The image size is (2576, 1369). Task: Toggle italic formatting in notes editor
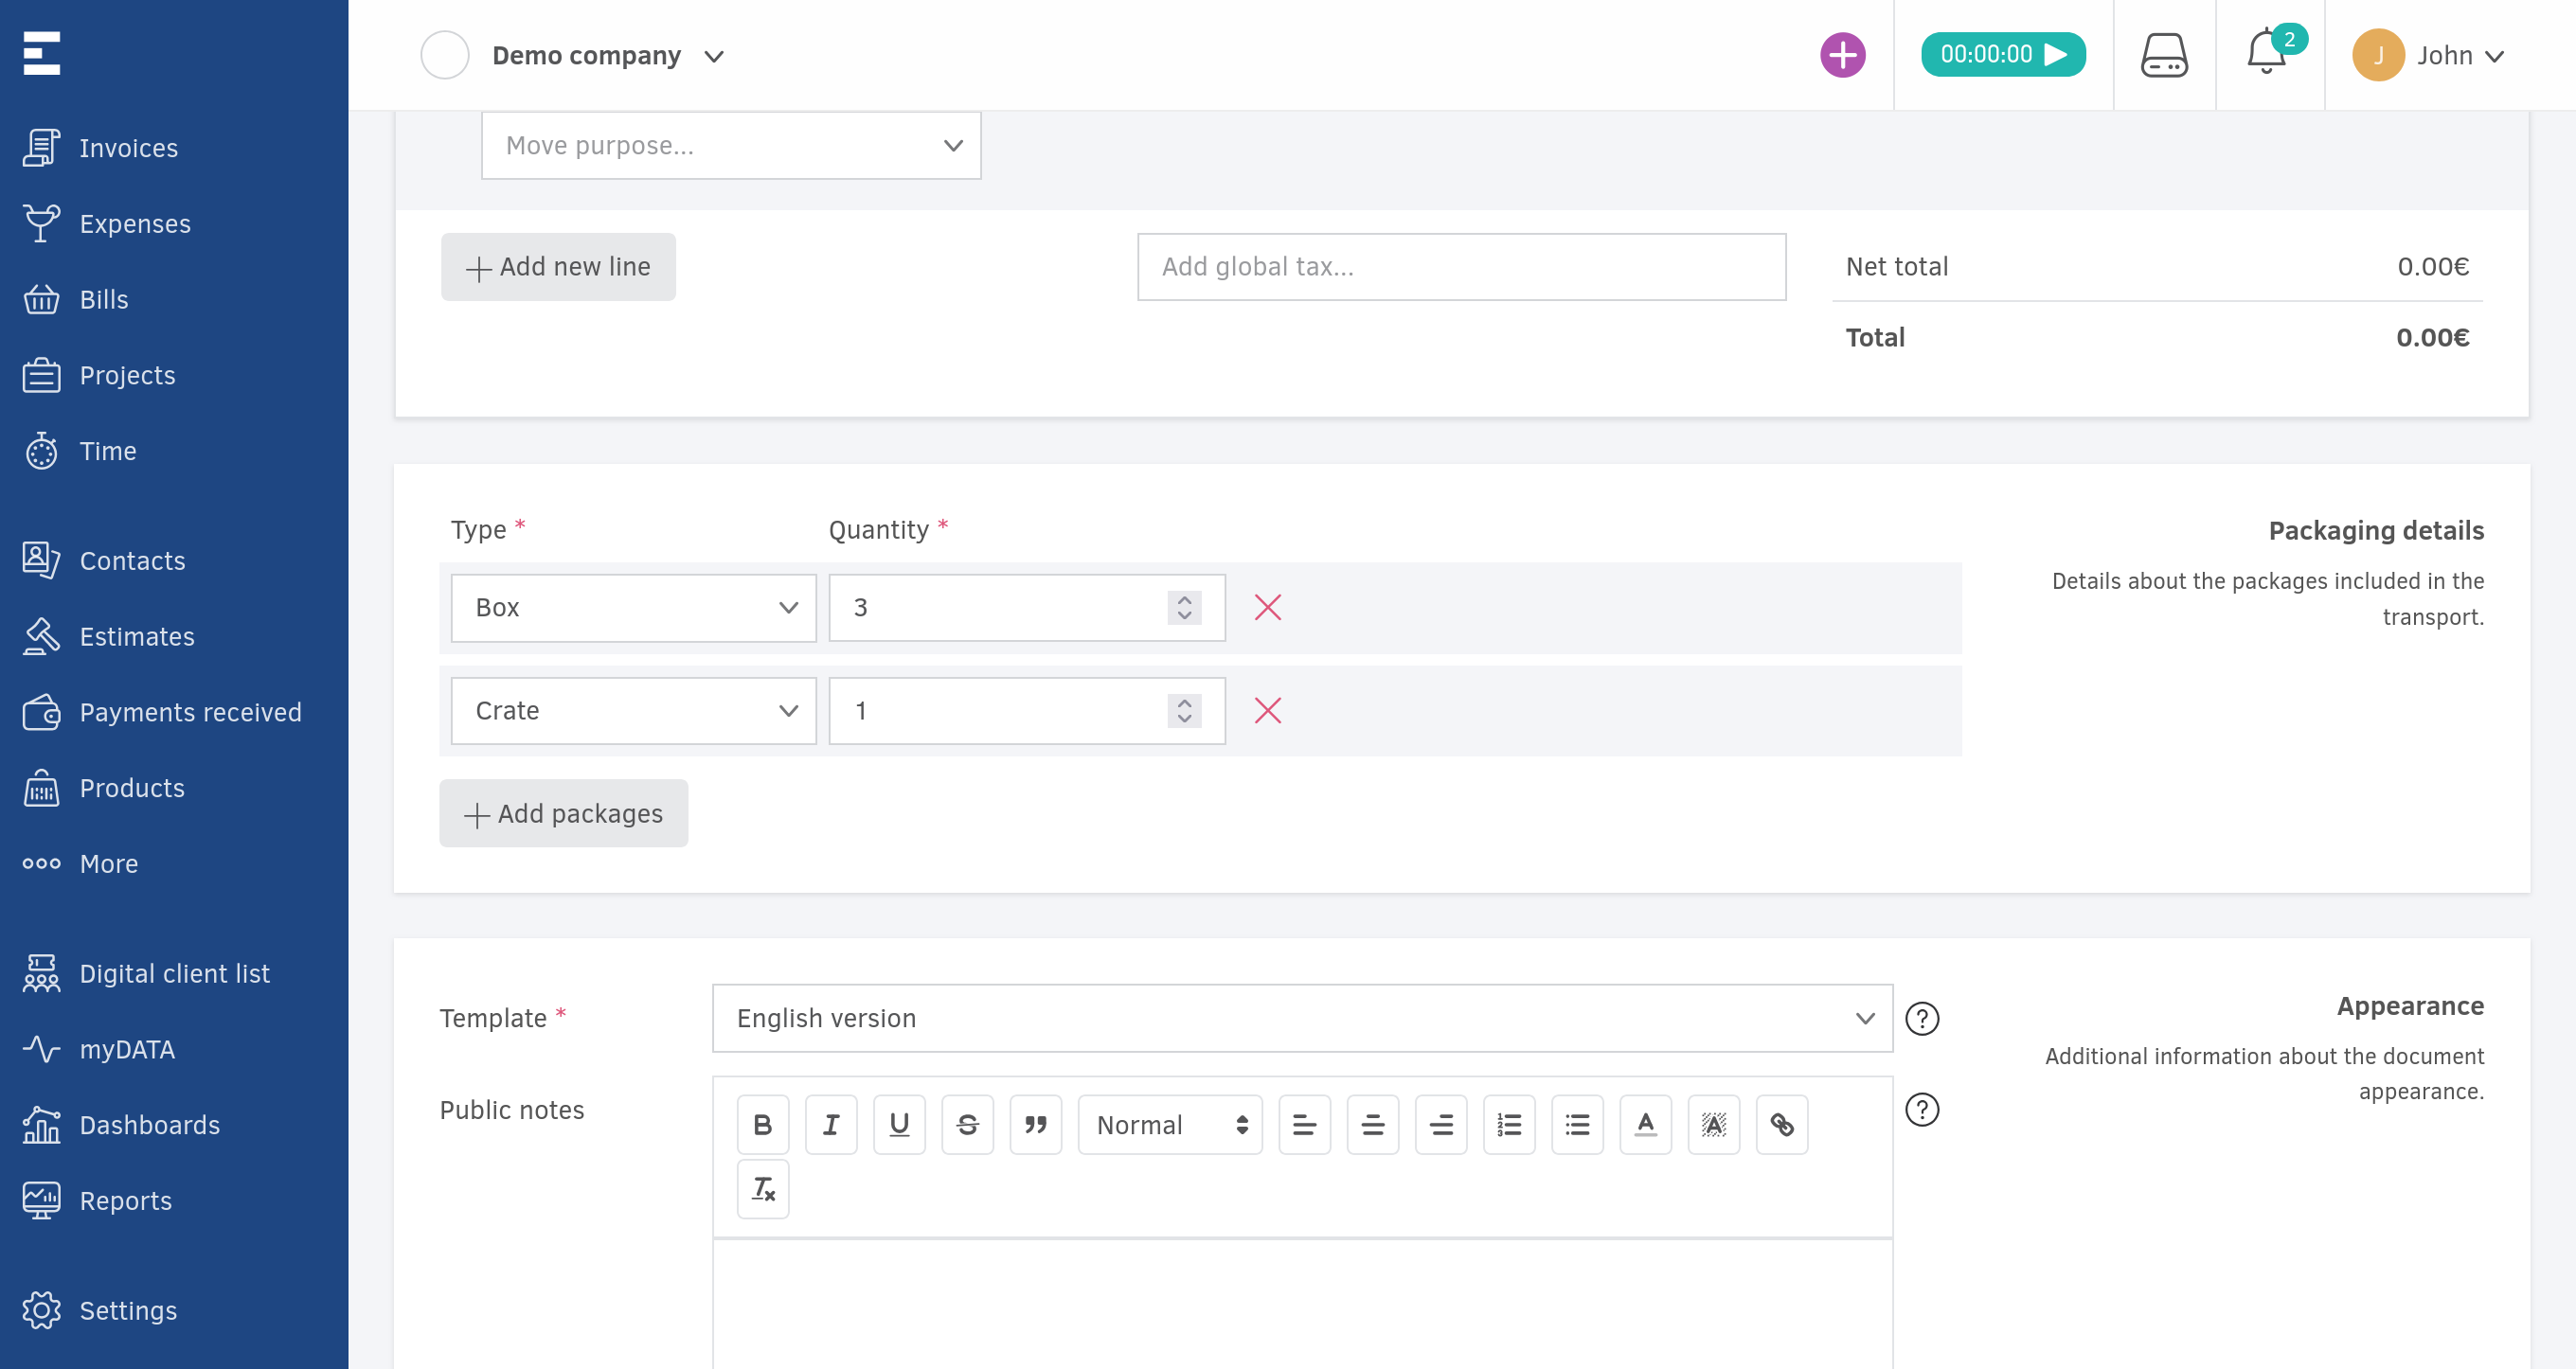(x=830, y=1124)
